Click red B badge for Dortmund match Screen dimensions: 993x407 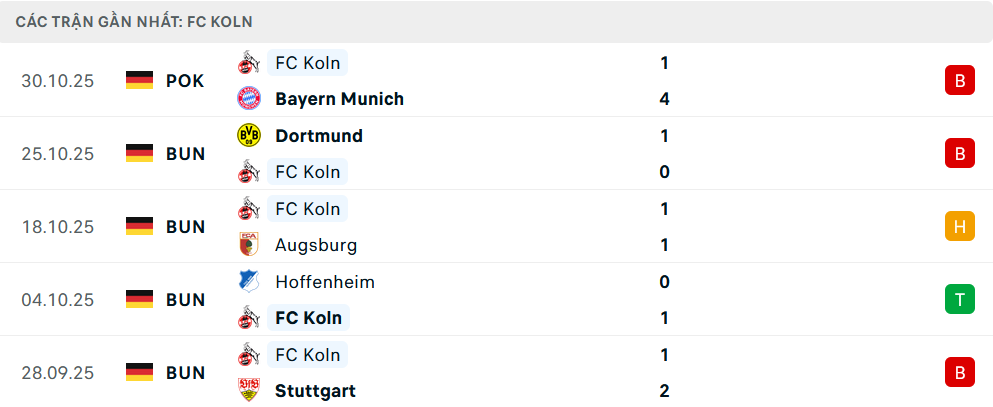tap(959, 154)
